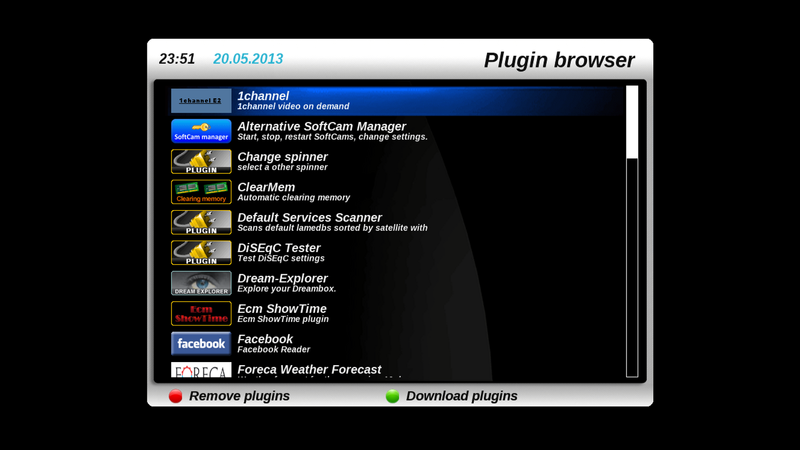Image resolution: width=800 pixels, height=450 pixels.
Task: Click the Clearing memory icon
Action: pyautogui.click(x=201, y=192)
